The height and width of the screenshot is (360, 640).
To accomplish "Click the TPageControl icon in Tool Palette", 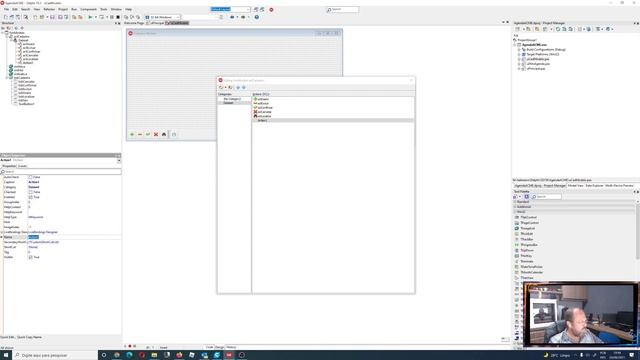I will click(517, 223).
